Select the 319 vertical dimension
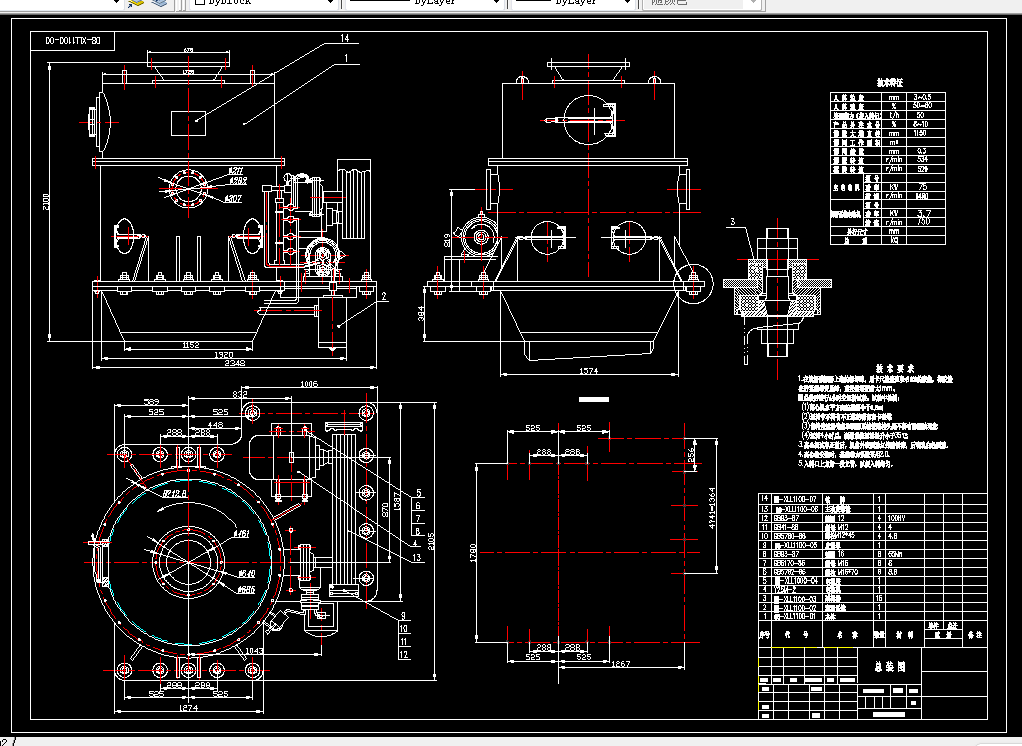 tap(447, 240)
